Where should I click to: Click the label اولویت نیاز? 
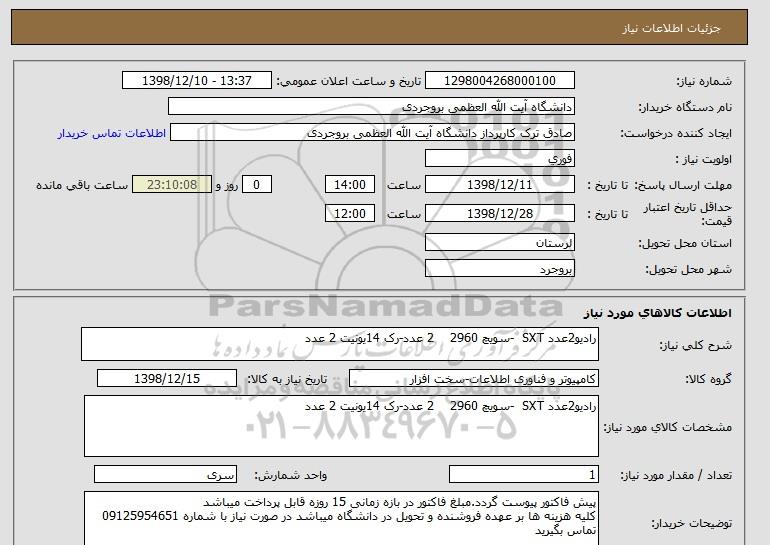coord(704,159)
